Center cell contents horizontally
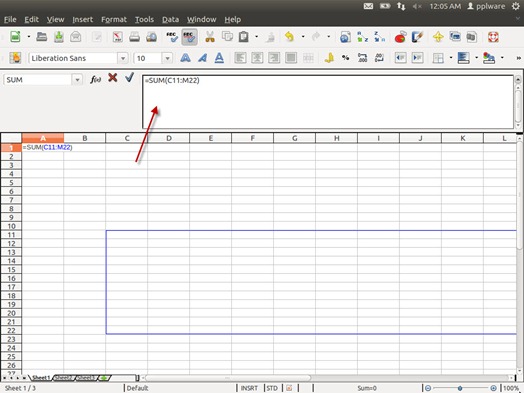The image size is (524, 393). pyautogui.click(x=257, y=58)
